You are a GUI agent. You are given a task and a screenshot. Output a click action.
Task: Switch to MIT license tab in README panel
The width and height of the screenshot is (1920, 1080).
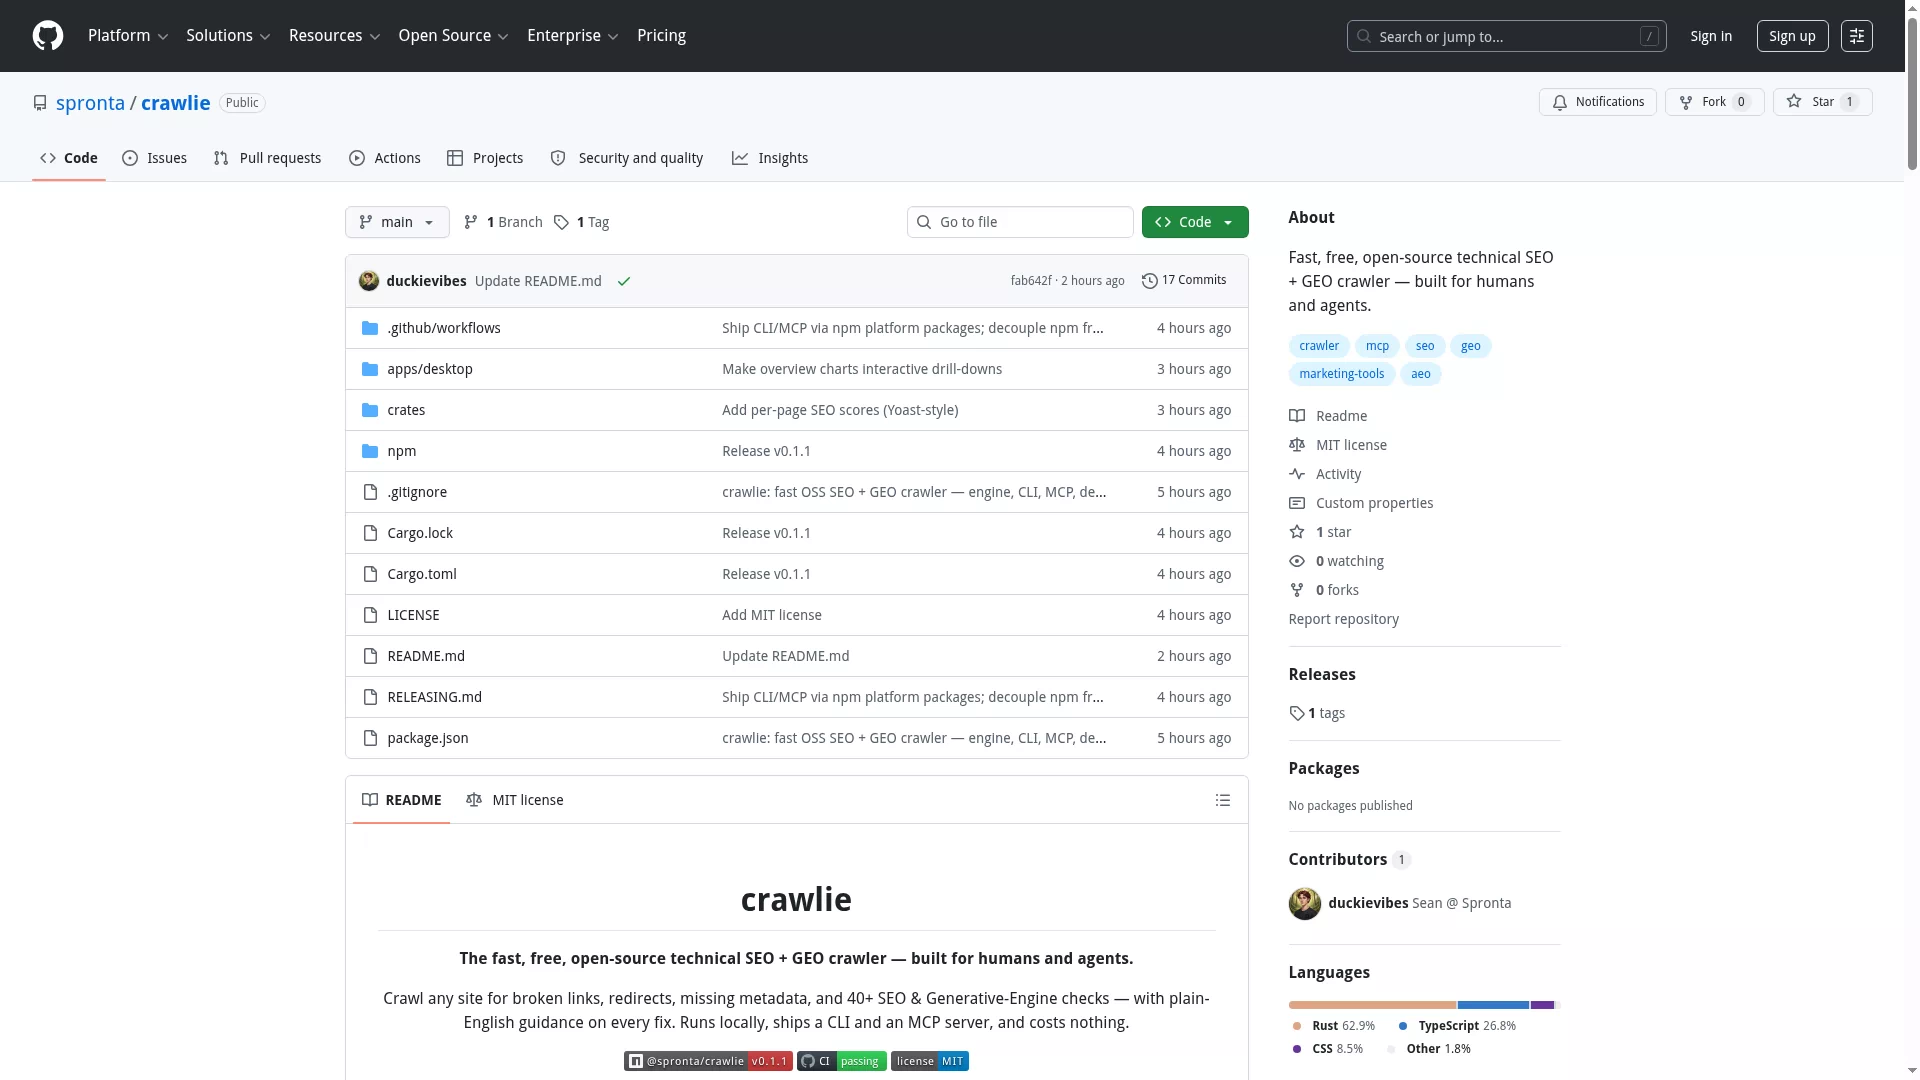[x=515, y=800]
